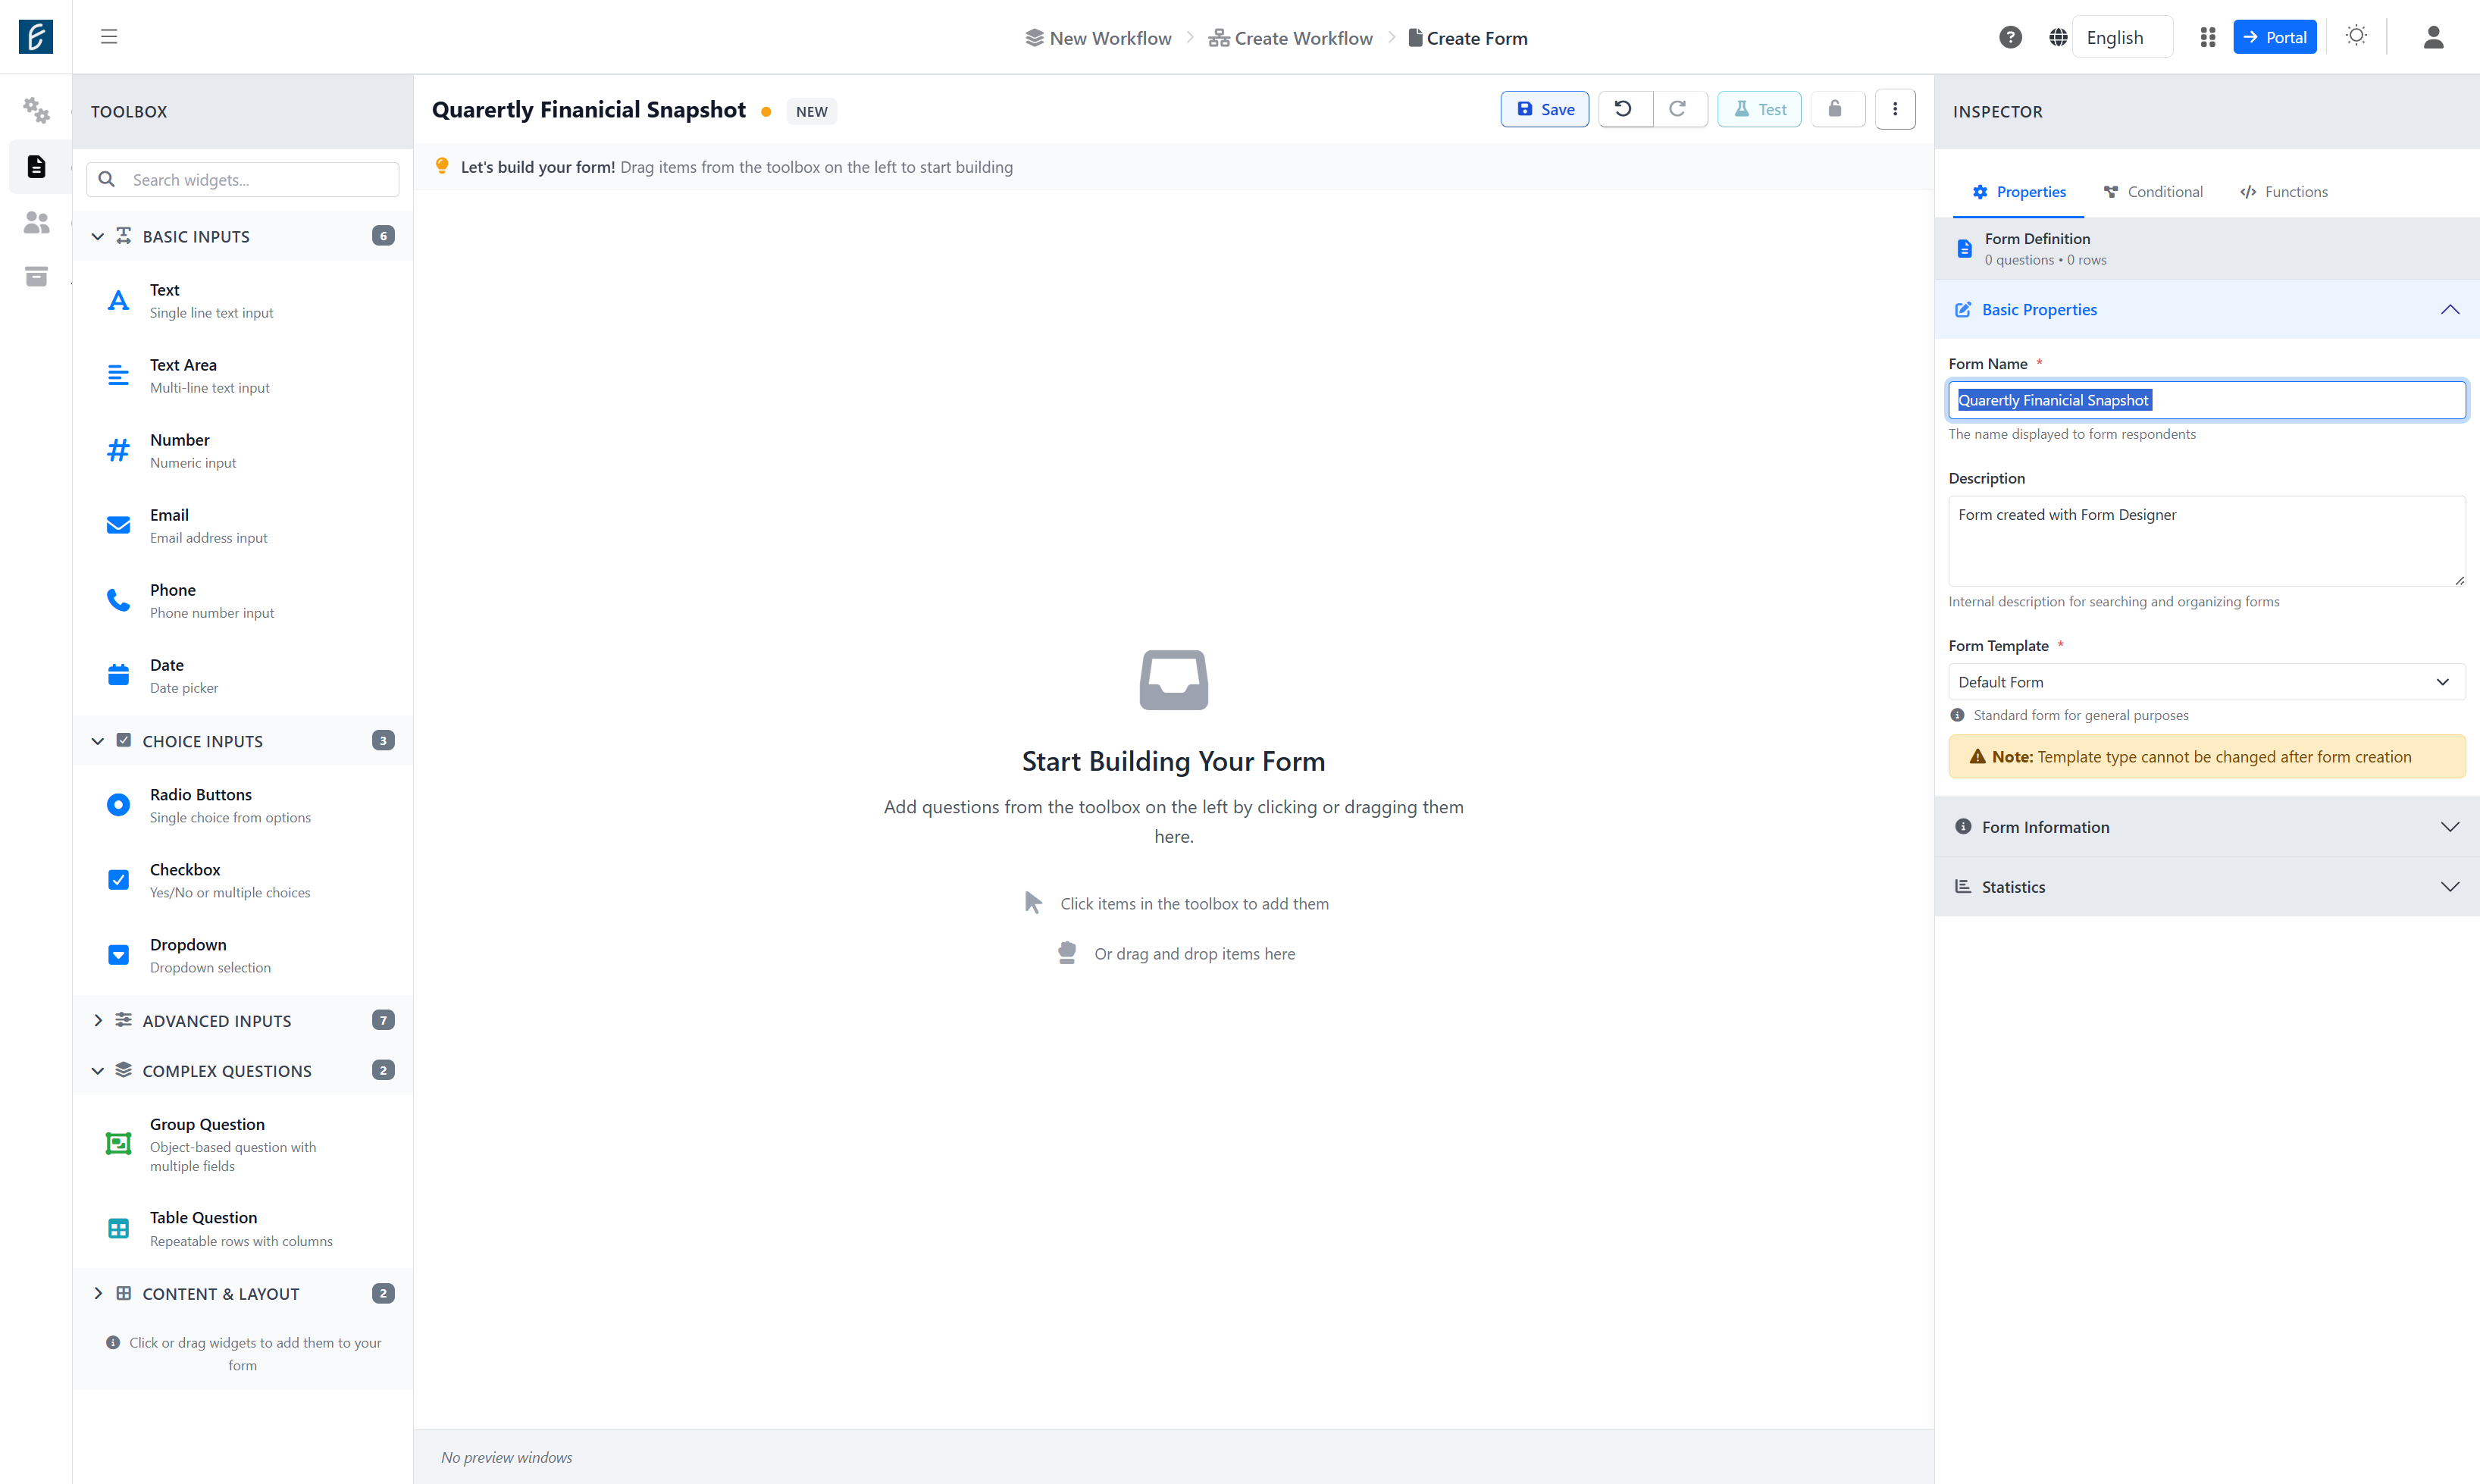The width and height of the screenshot is (2480, 1484).
Task: Switch to the Functions tab
Action: pyautogui.click(x=2284, y=192)
